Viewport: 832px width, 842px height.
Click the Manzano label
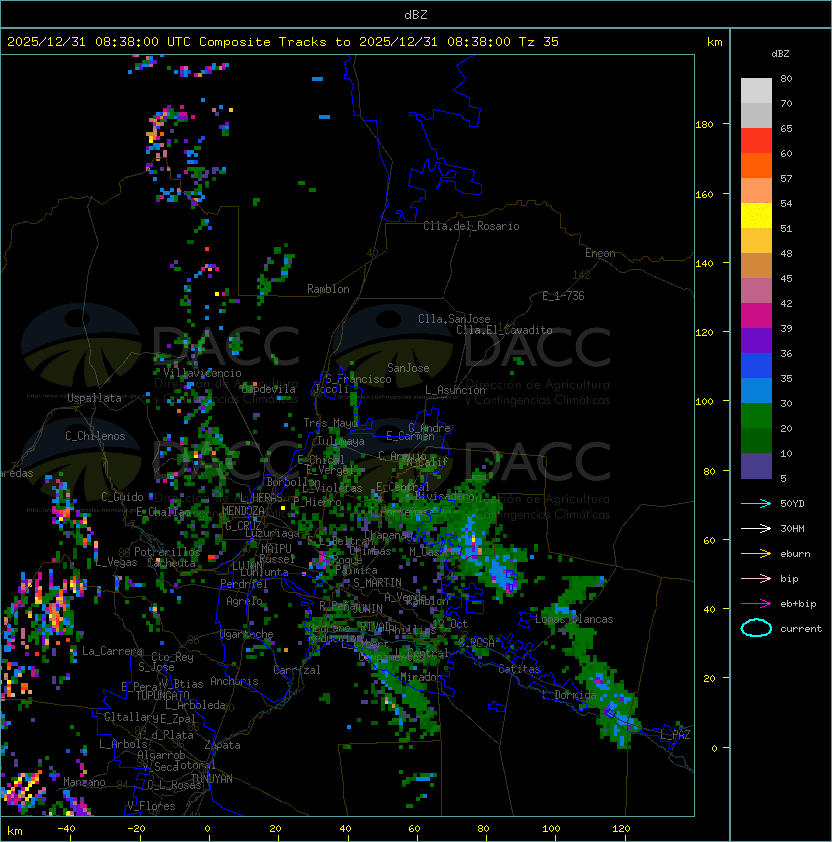(84, 782)
